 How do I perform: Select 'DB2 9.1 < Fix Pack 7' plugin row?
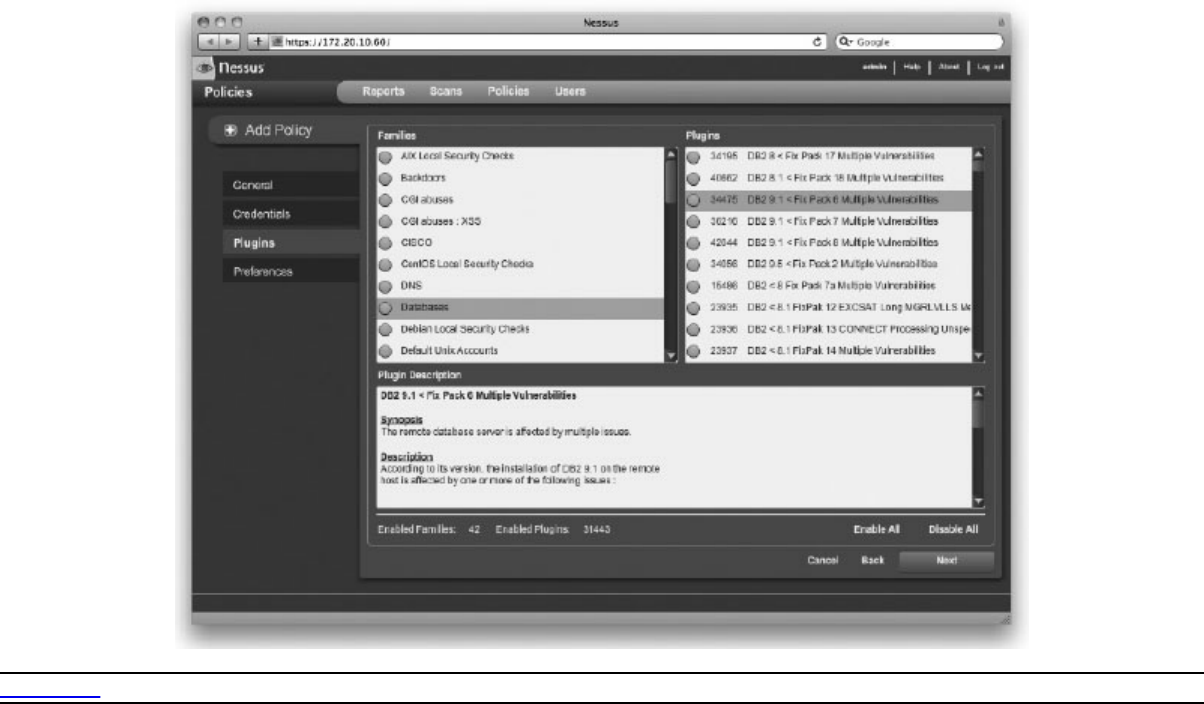(x=829, y=221)
